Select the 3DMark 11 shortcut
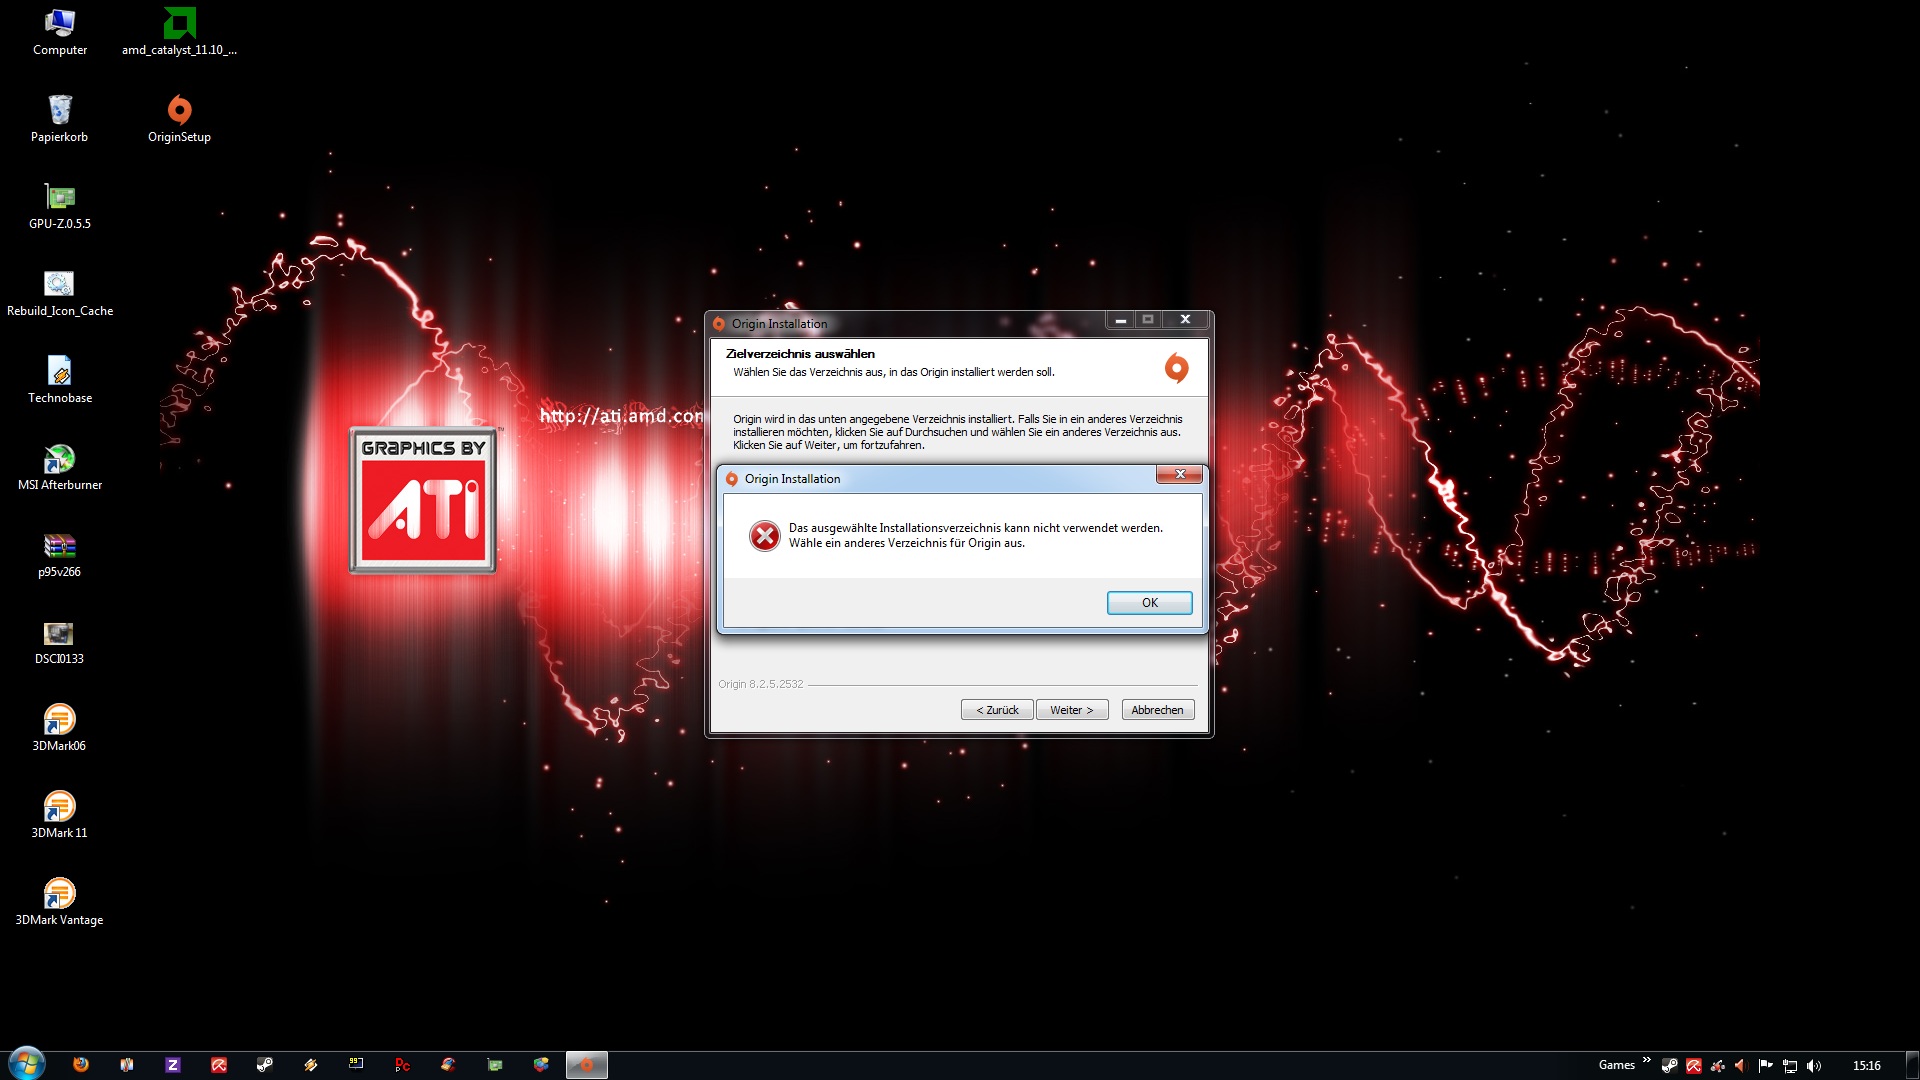Screen dimensions: 1920x1080 (x=60, y=815)
